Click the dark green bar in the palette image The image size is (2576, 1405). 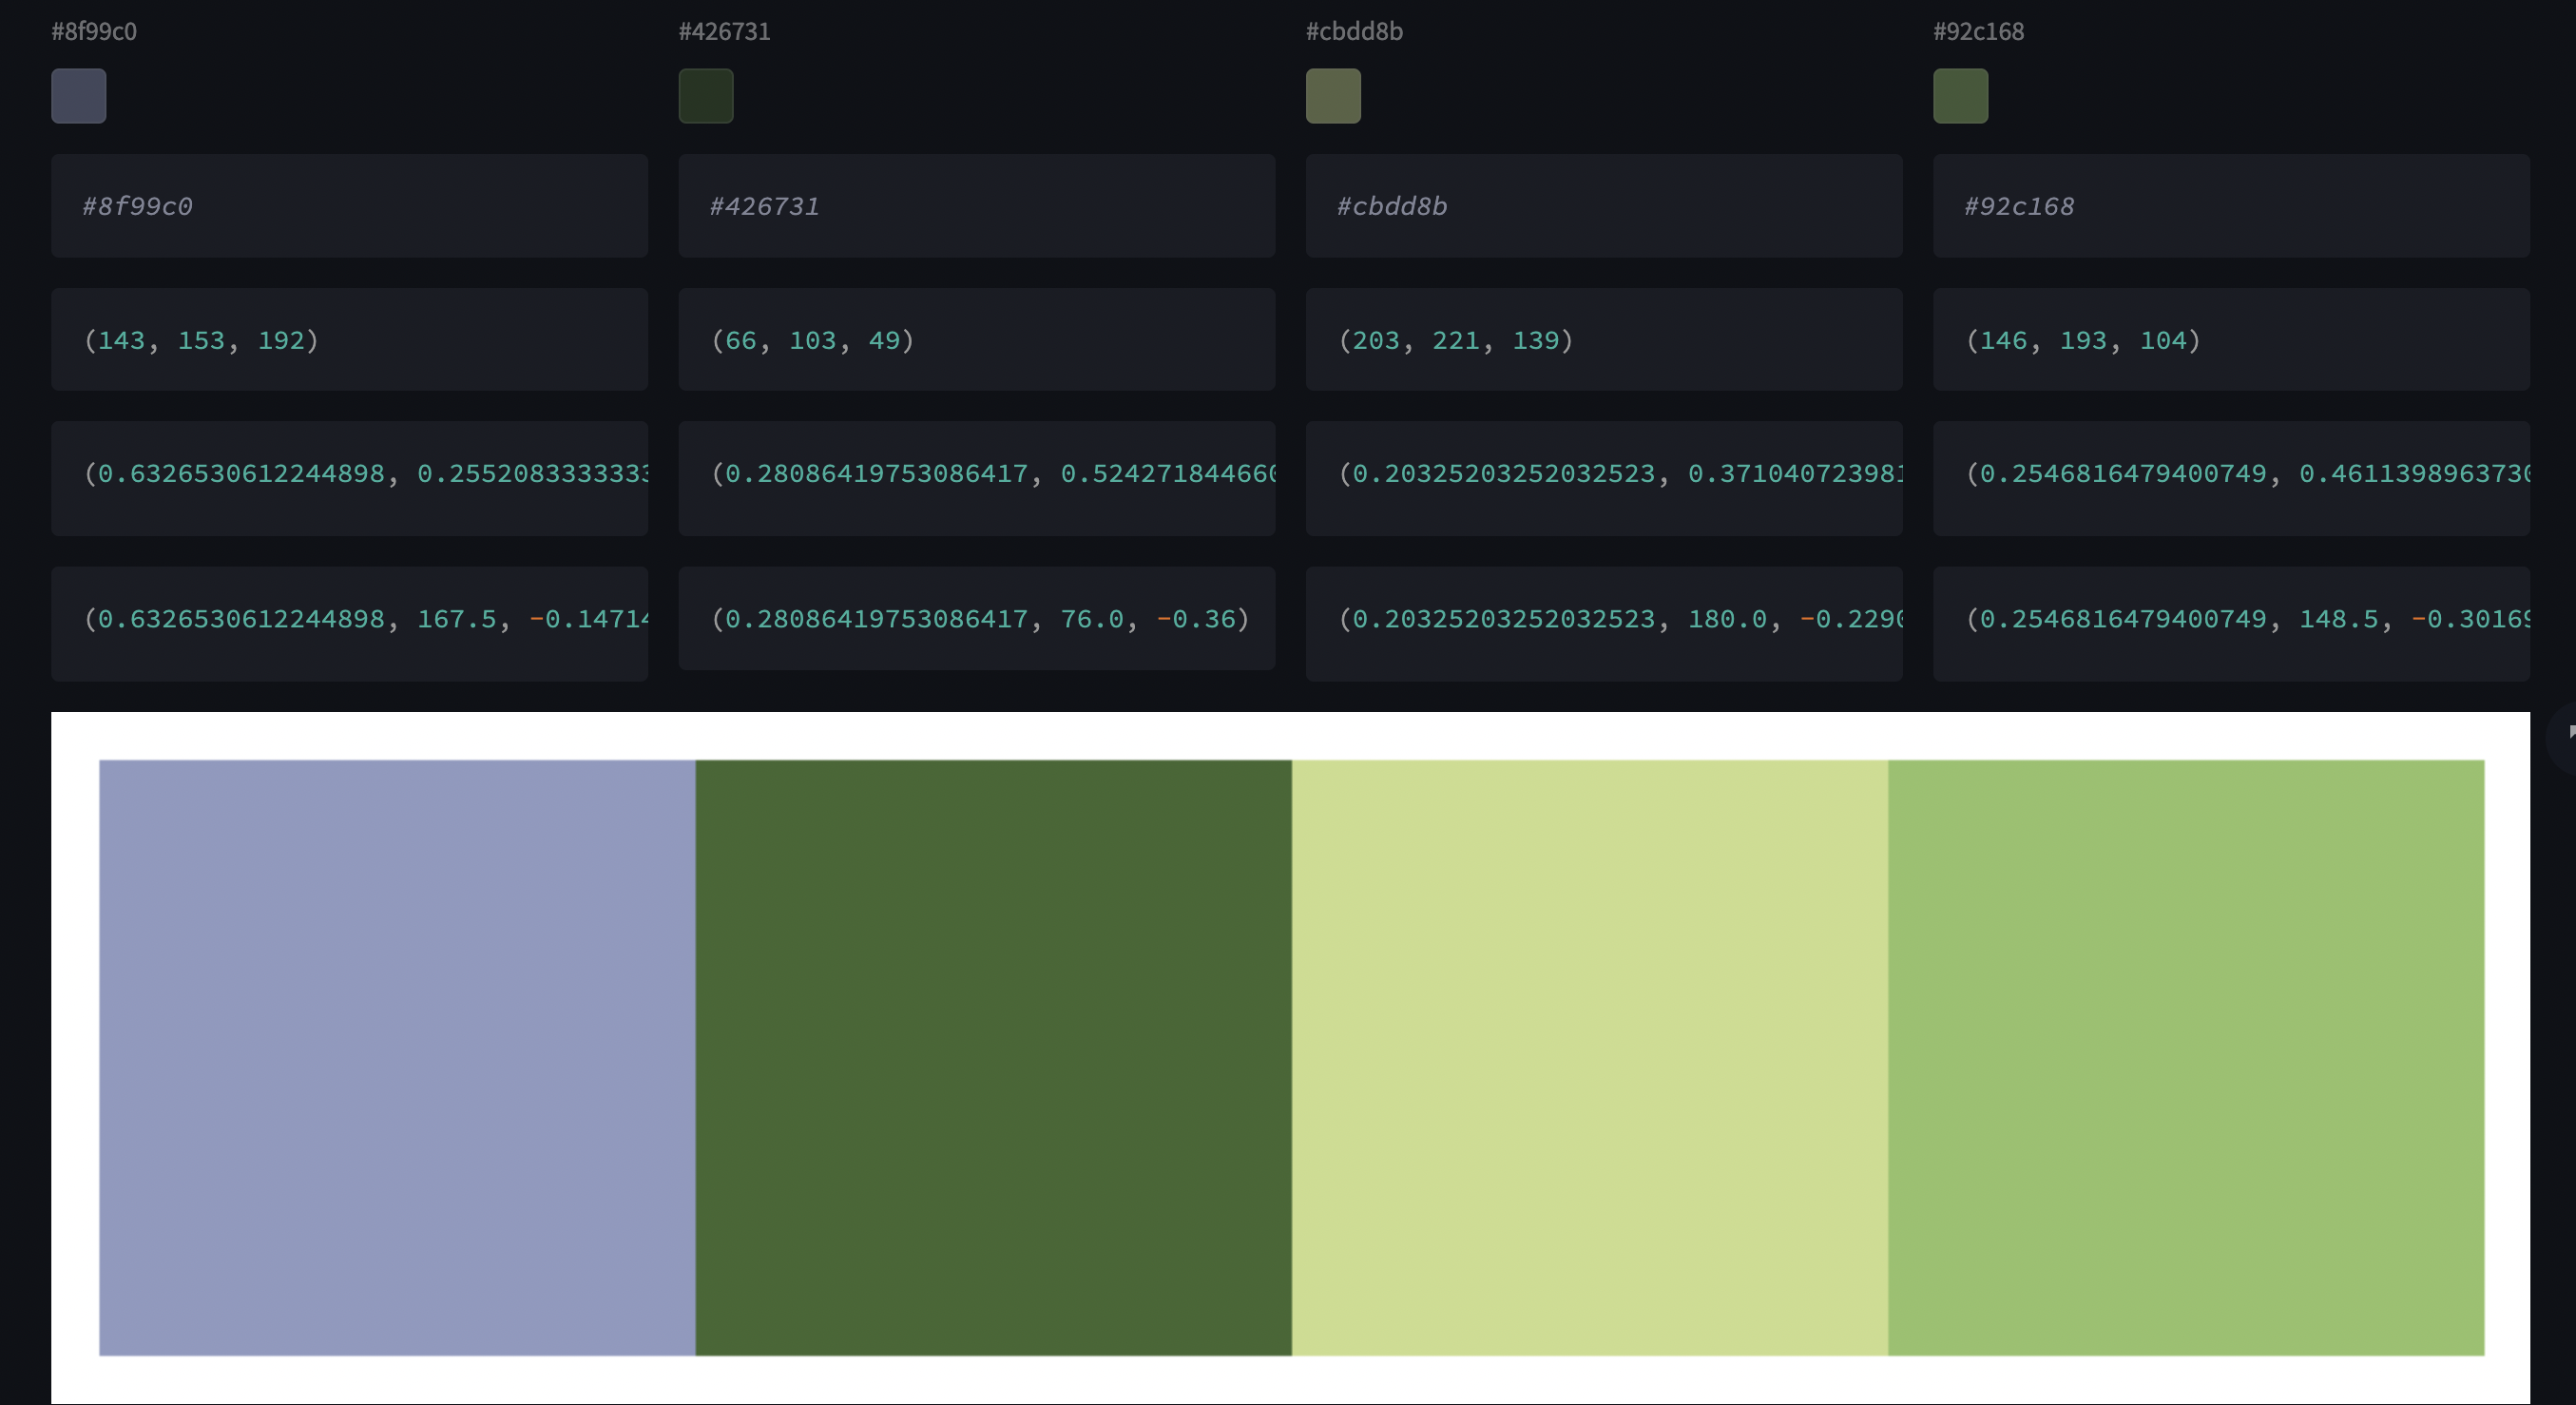[993, 1057]
